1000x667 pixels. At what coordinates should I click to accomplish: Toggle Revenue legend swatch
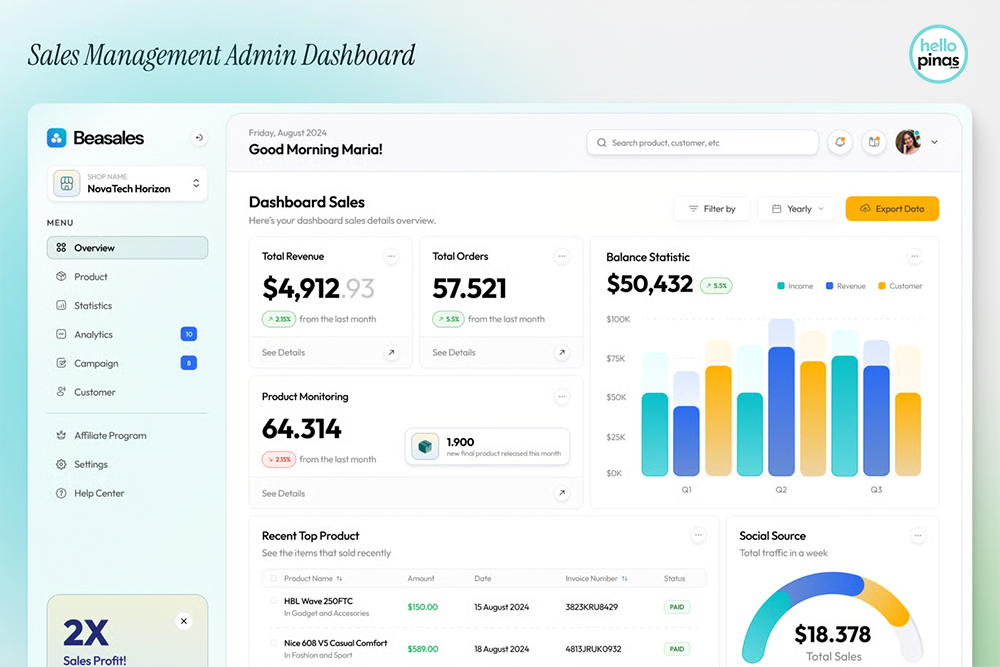point(829,286)
